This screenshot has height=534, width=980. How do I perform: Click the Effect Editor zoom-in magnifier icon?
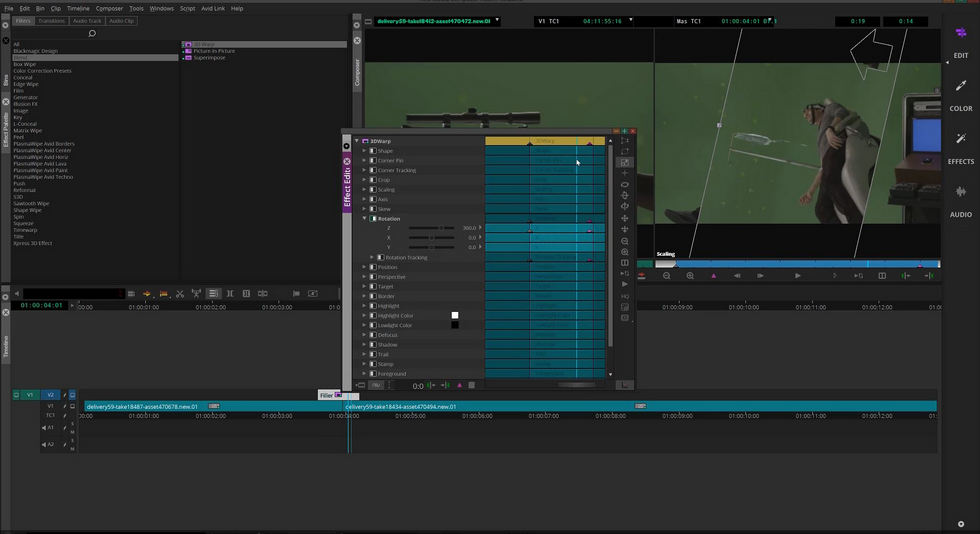pos(624,252)
